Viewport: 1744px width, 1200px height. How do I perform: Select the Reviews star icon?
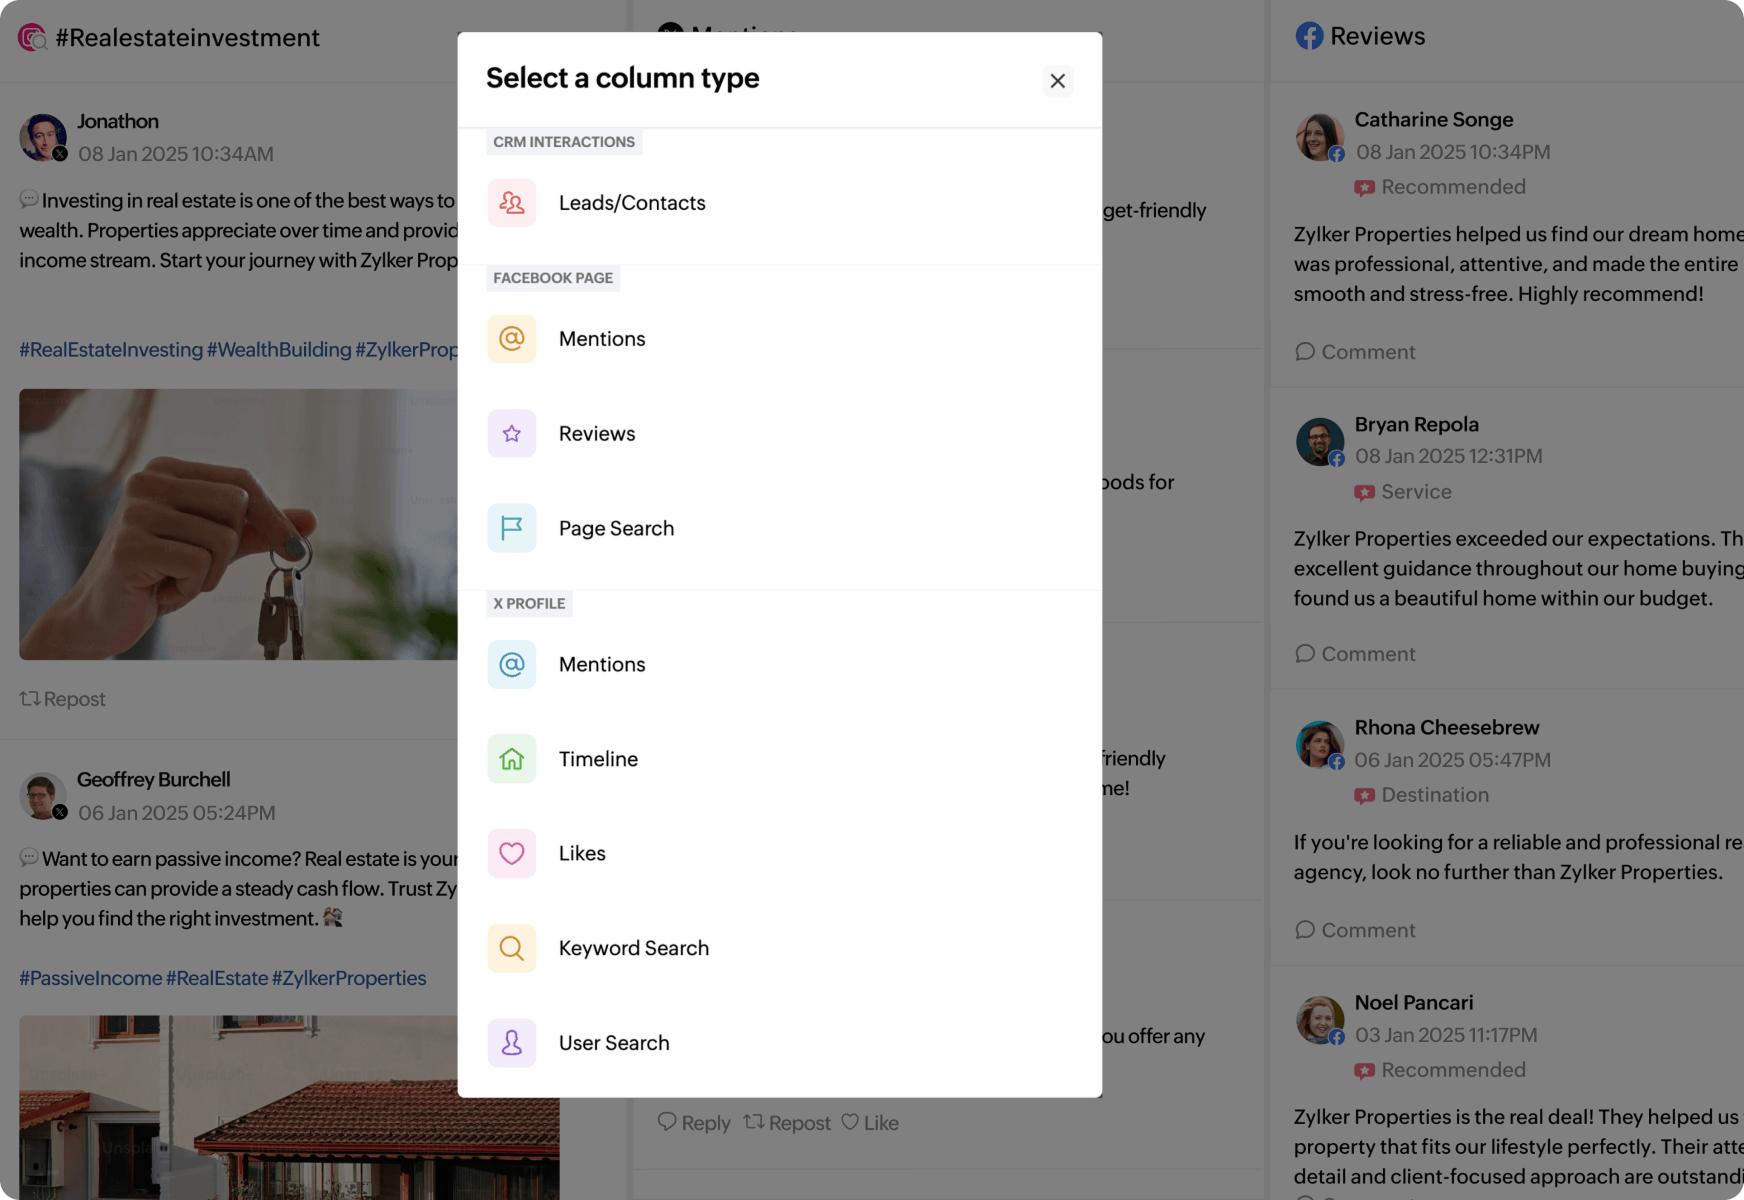point(512,434)
